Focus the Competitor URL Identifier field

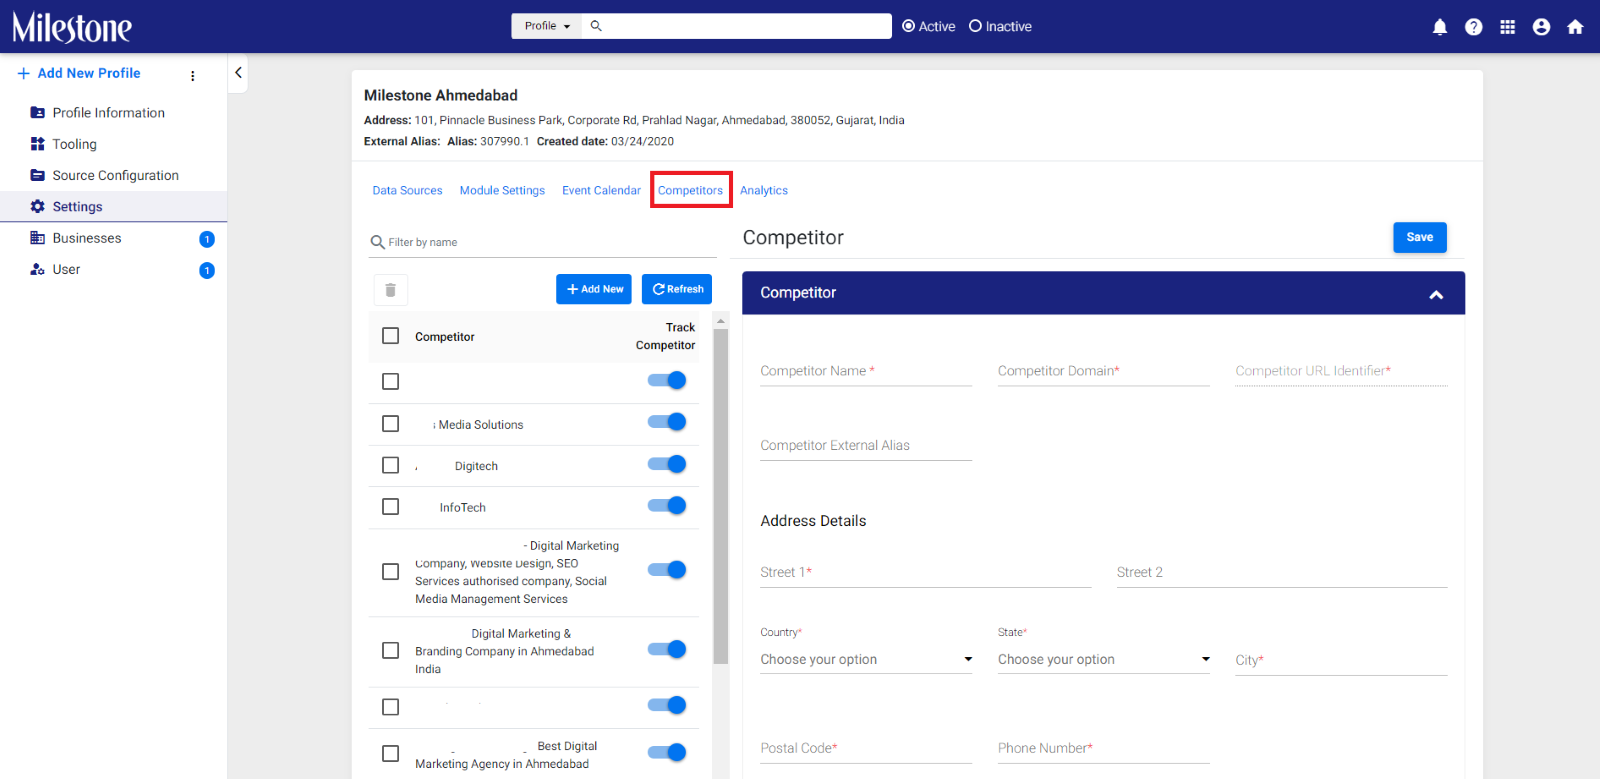(1341, 371)
